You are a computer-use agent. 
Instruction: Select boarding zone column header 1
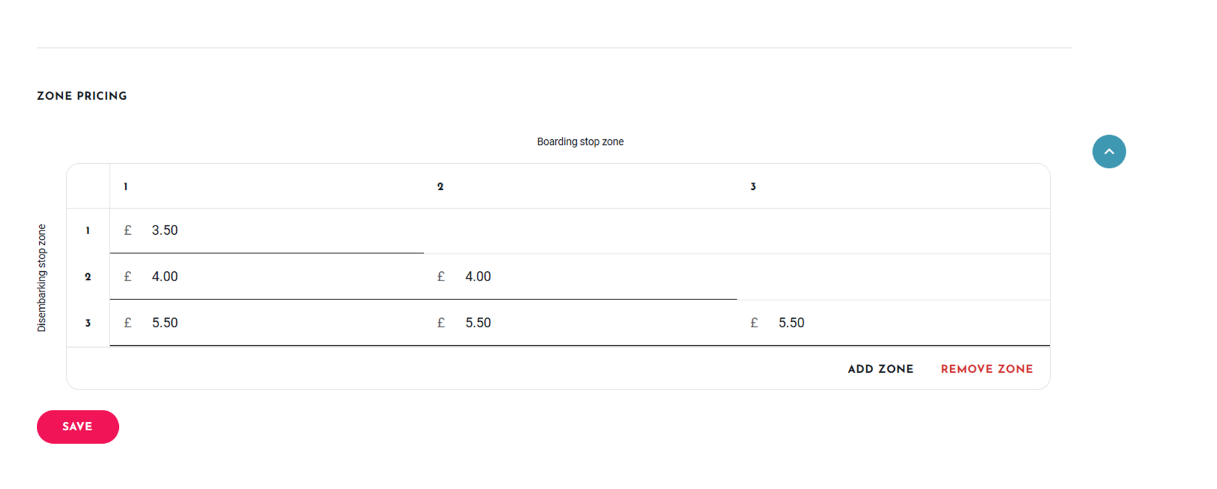pyautogui.click(x=126, y=187)
